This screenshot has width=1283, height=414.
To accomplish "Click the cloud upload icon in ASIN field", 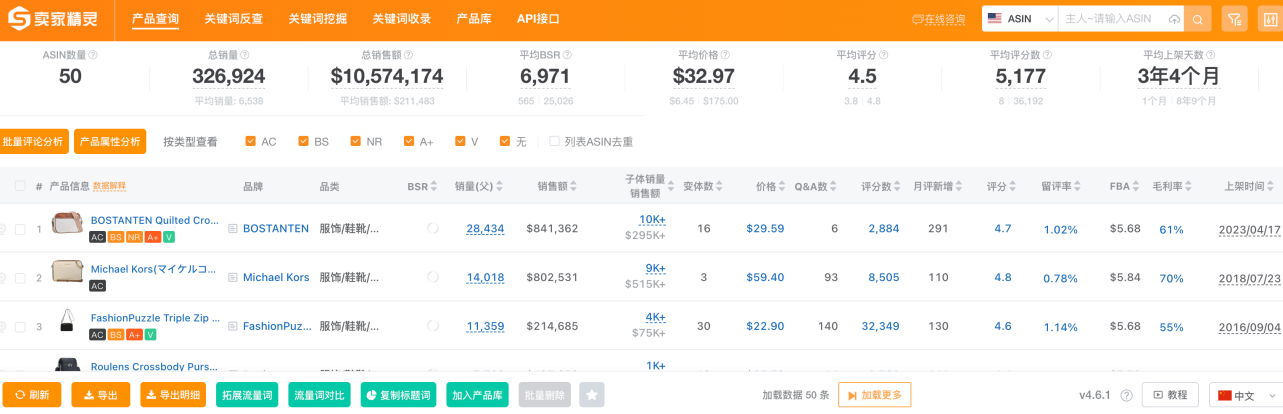I will pyautogui.click(x=1173, y=19).
